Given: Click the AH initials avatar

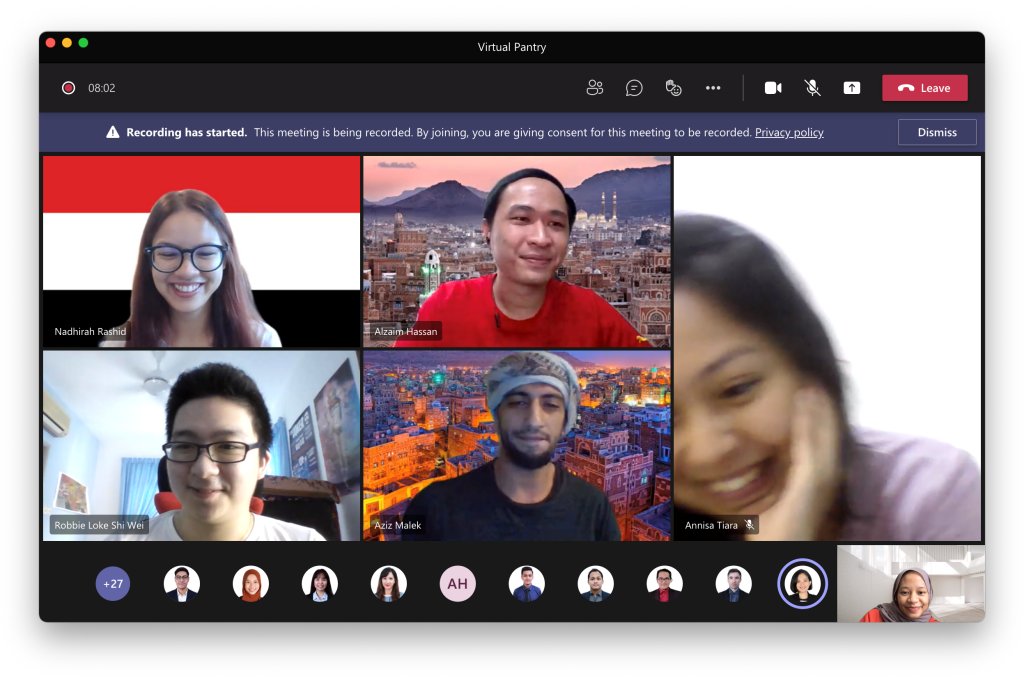Looking at the screenshot, I should point(457,583).
